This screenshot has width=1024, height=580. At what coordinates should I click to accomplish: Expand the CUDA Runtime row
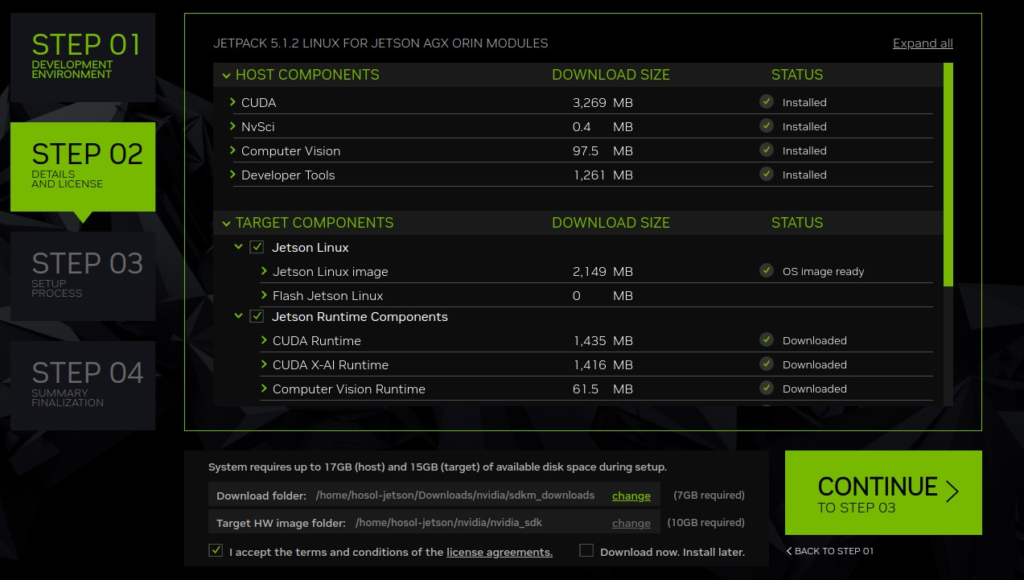(x=264, y=340)
